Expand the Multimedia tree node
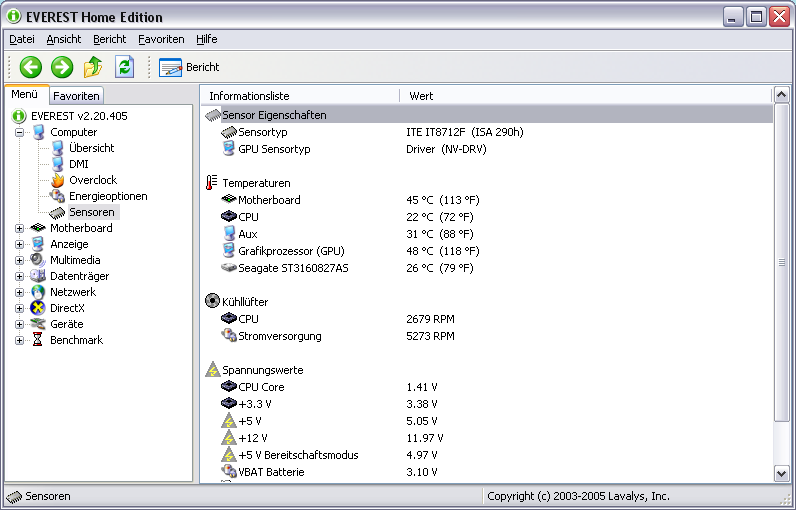This screenshot has height=512, width=796. [19, 260]
